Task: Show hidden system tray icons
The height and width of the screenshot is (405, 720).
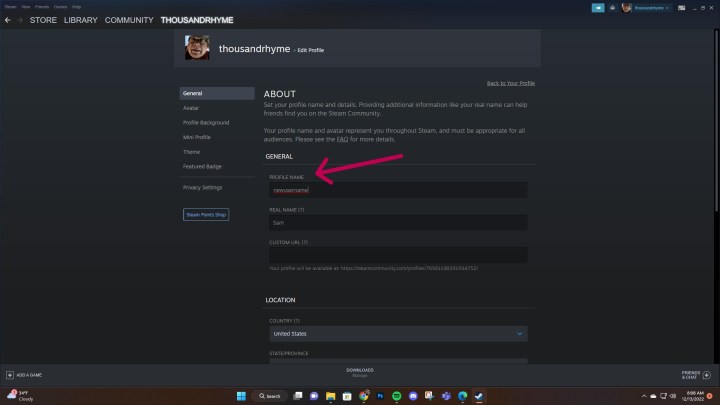Action: click(x=644, y=396)
